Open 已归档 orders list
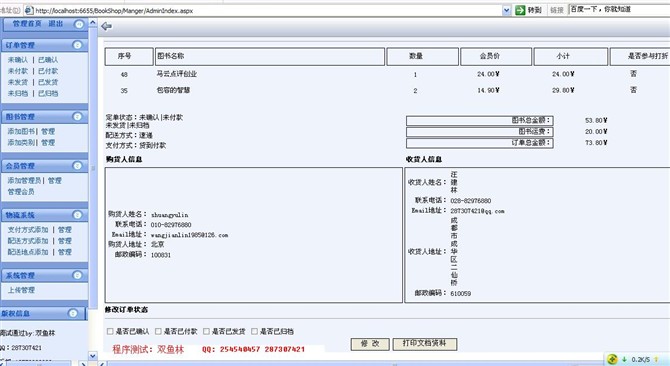Image resolution: width=670 pixels, height=366 pixels. tap(48, 93)
